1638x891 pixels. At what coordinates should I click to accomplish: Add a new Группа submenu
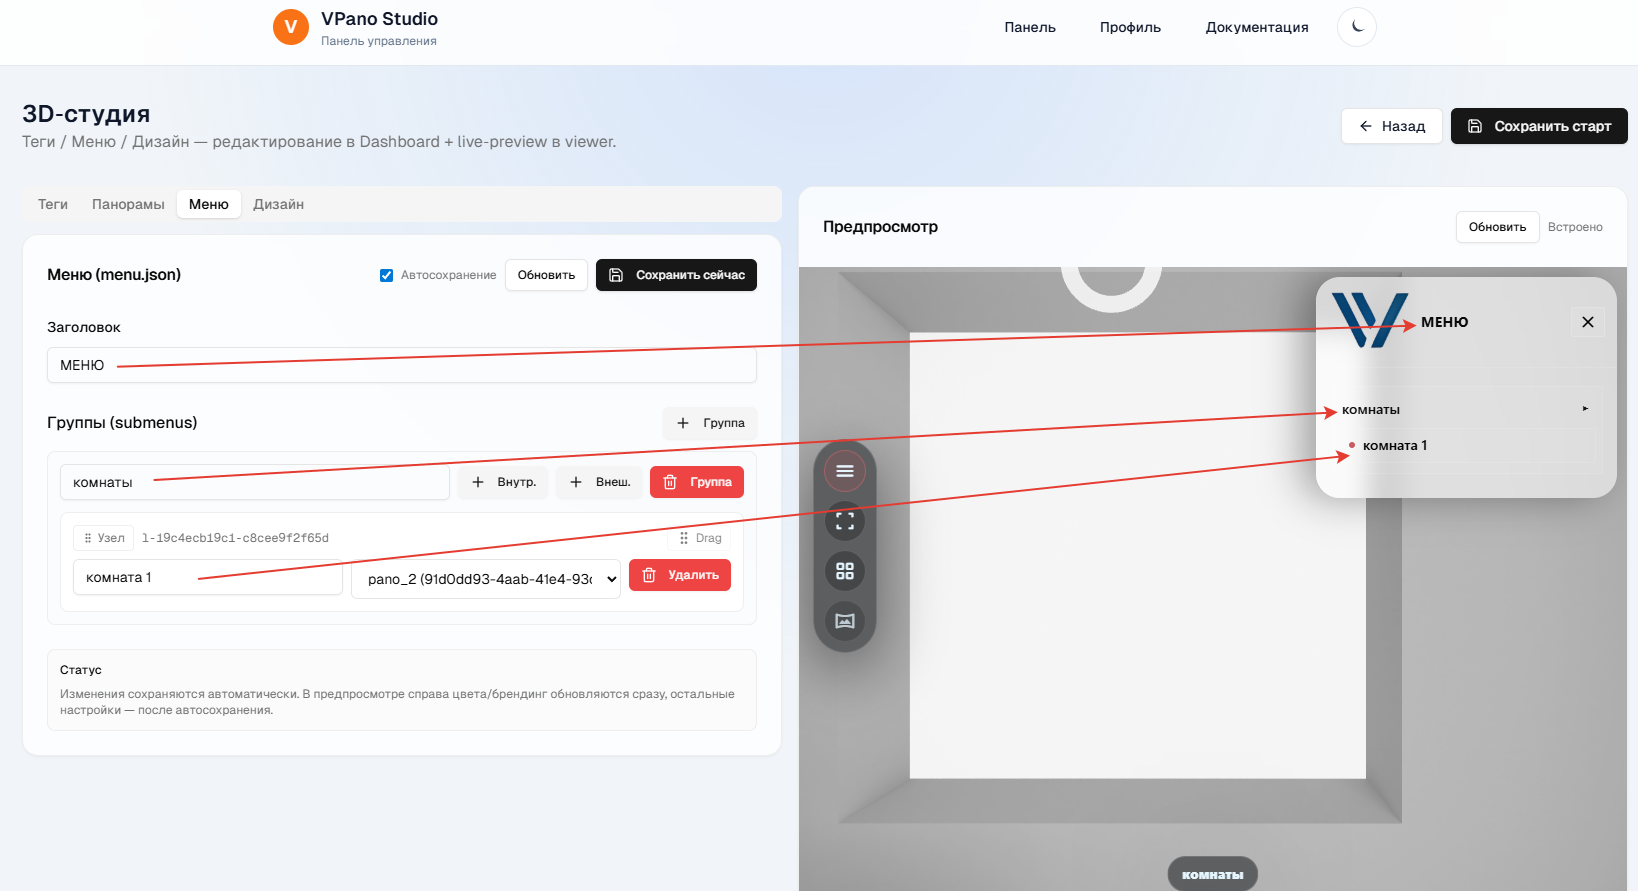coord(710,423)
